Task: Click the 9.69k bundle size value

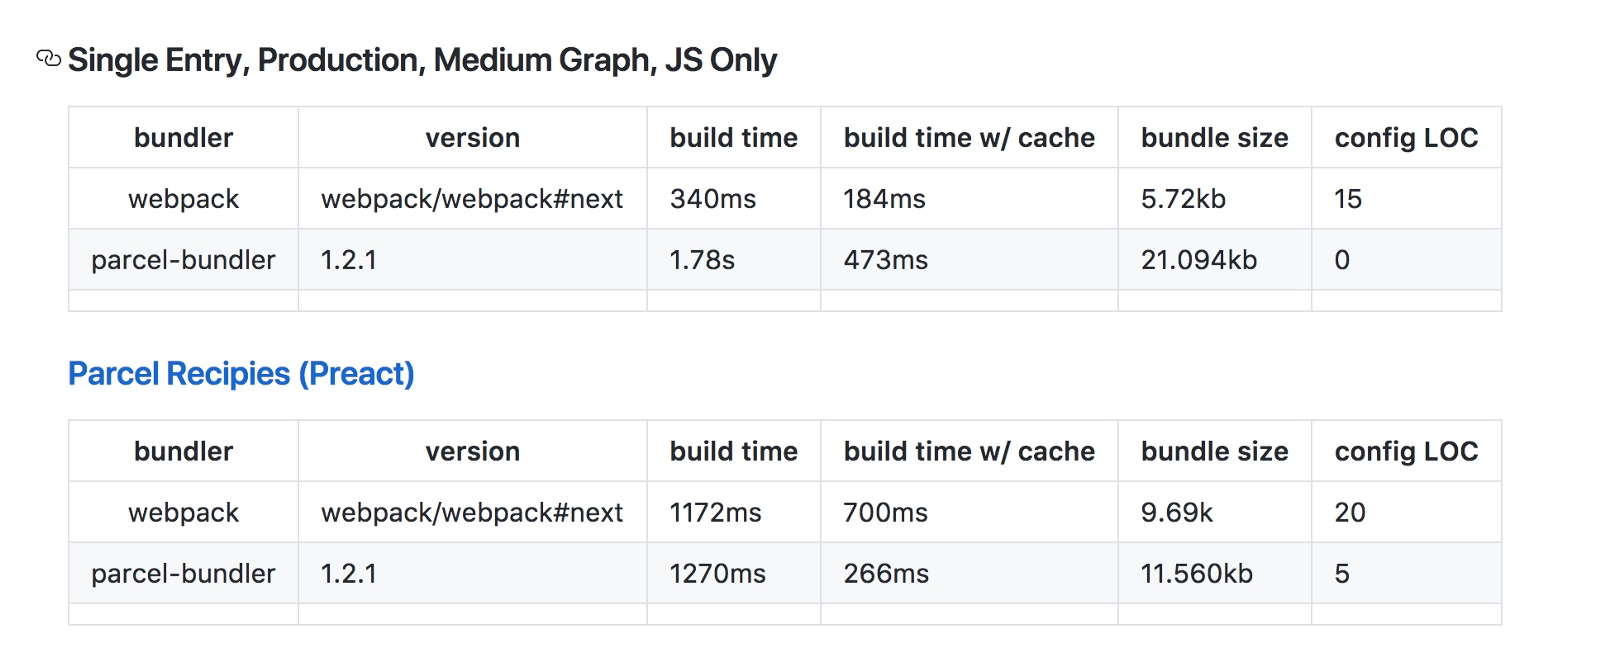Action: [x=1177, y=513]
